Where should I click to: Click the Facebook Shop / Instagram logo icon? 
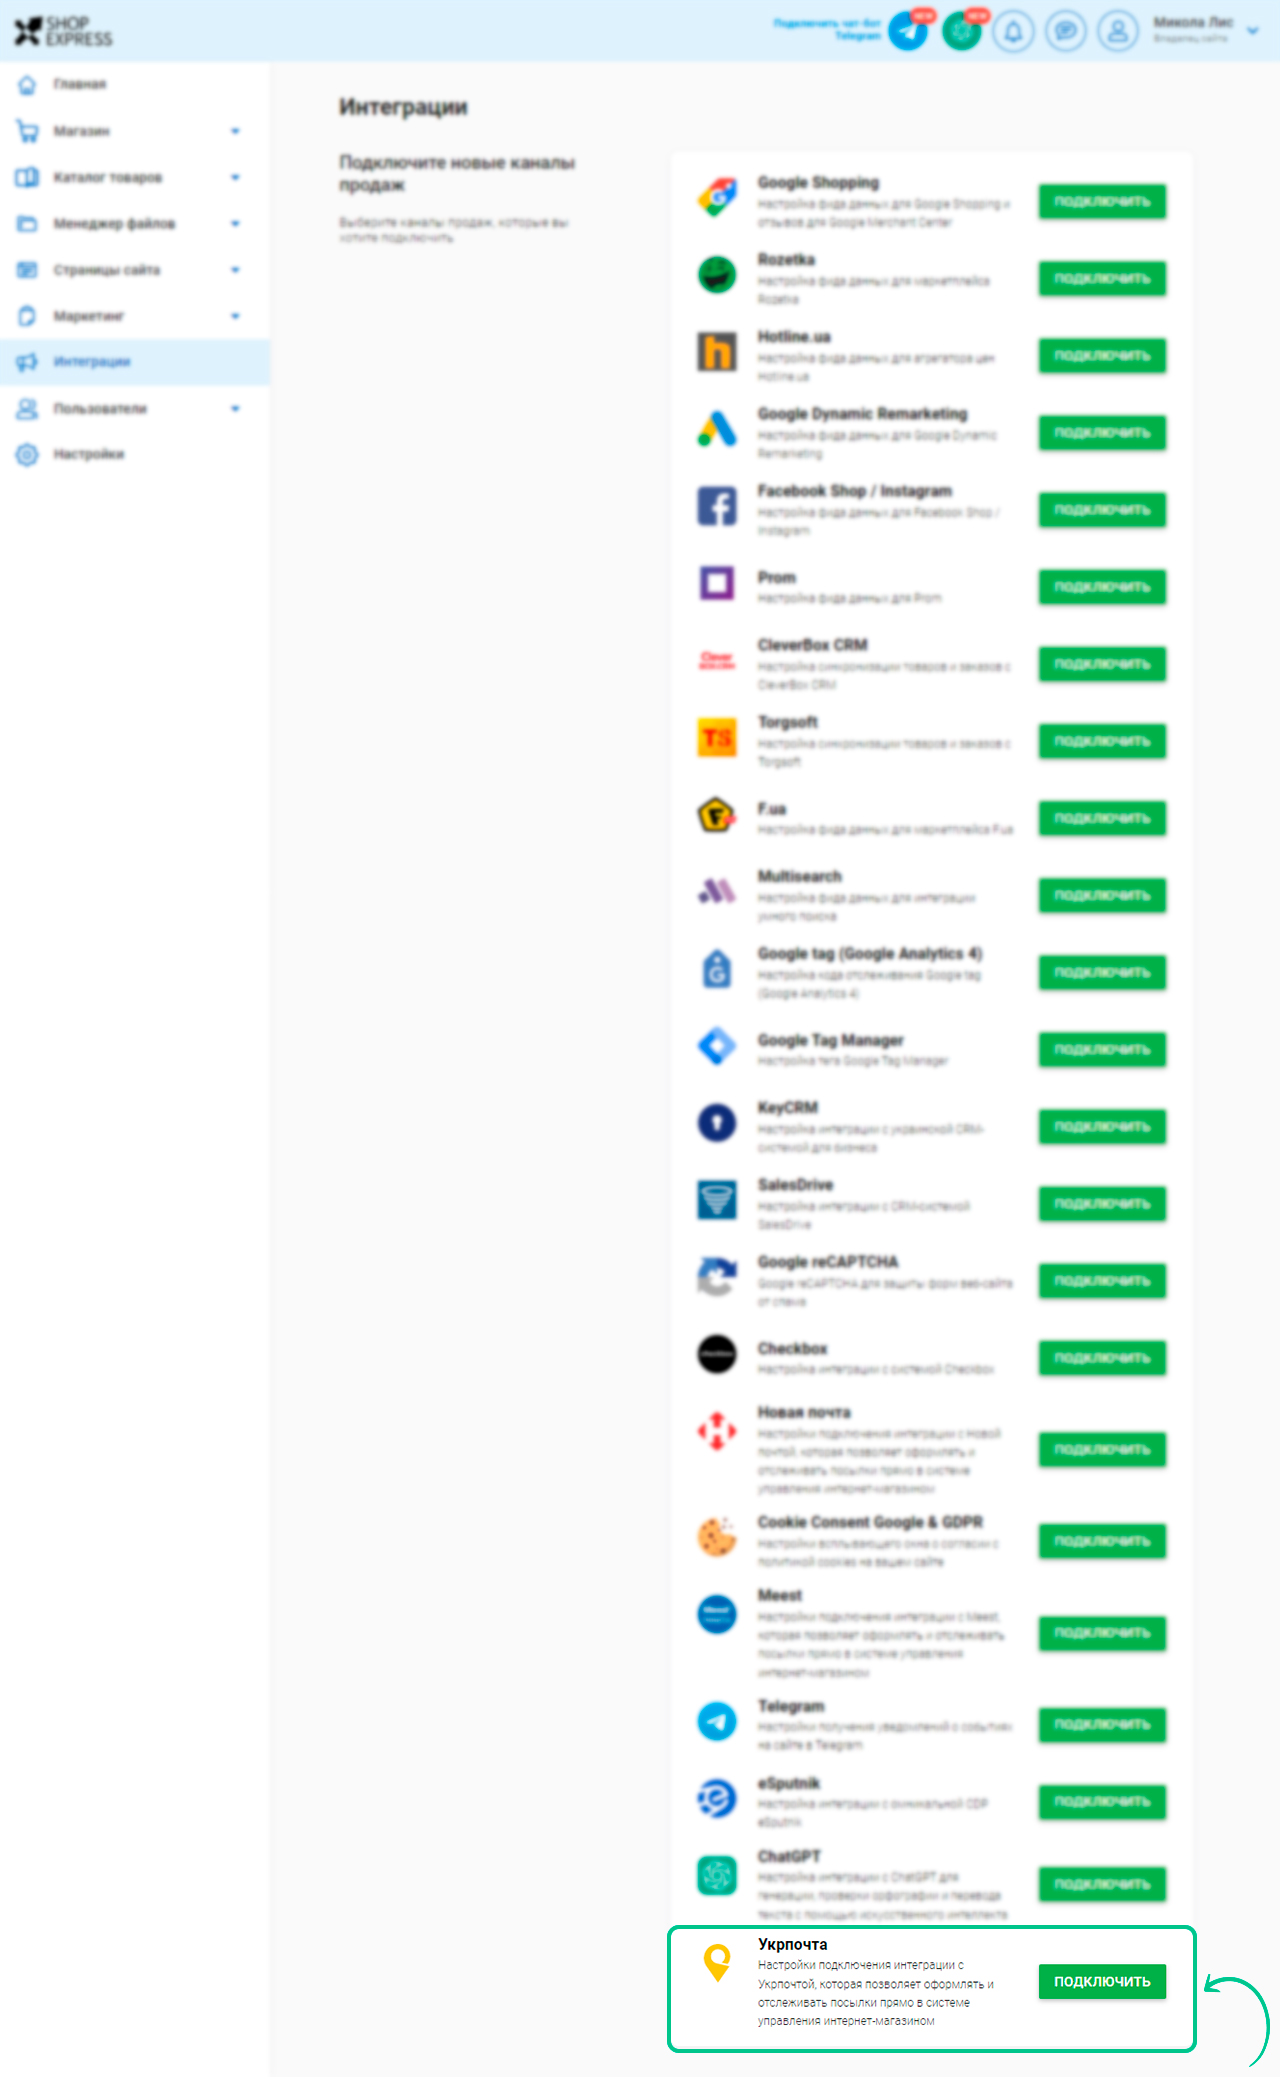coord(717,506)
